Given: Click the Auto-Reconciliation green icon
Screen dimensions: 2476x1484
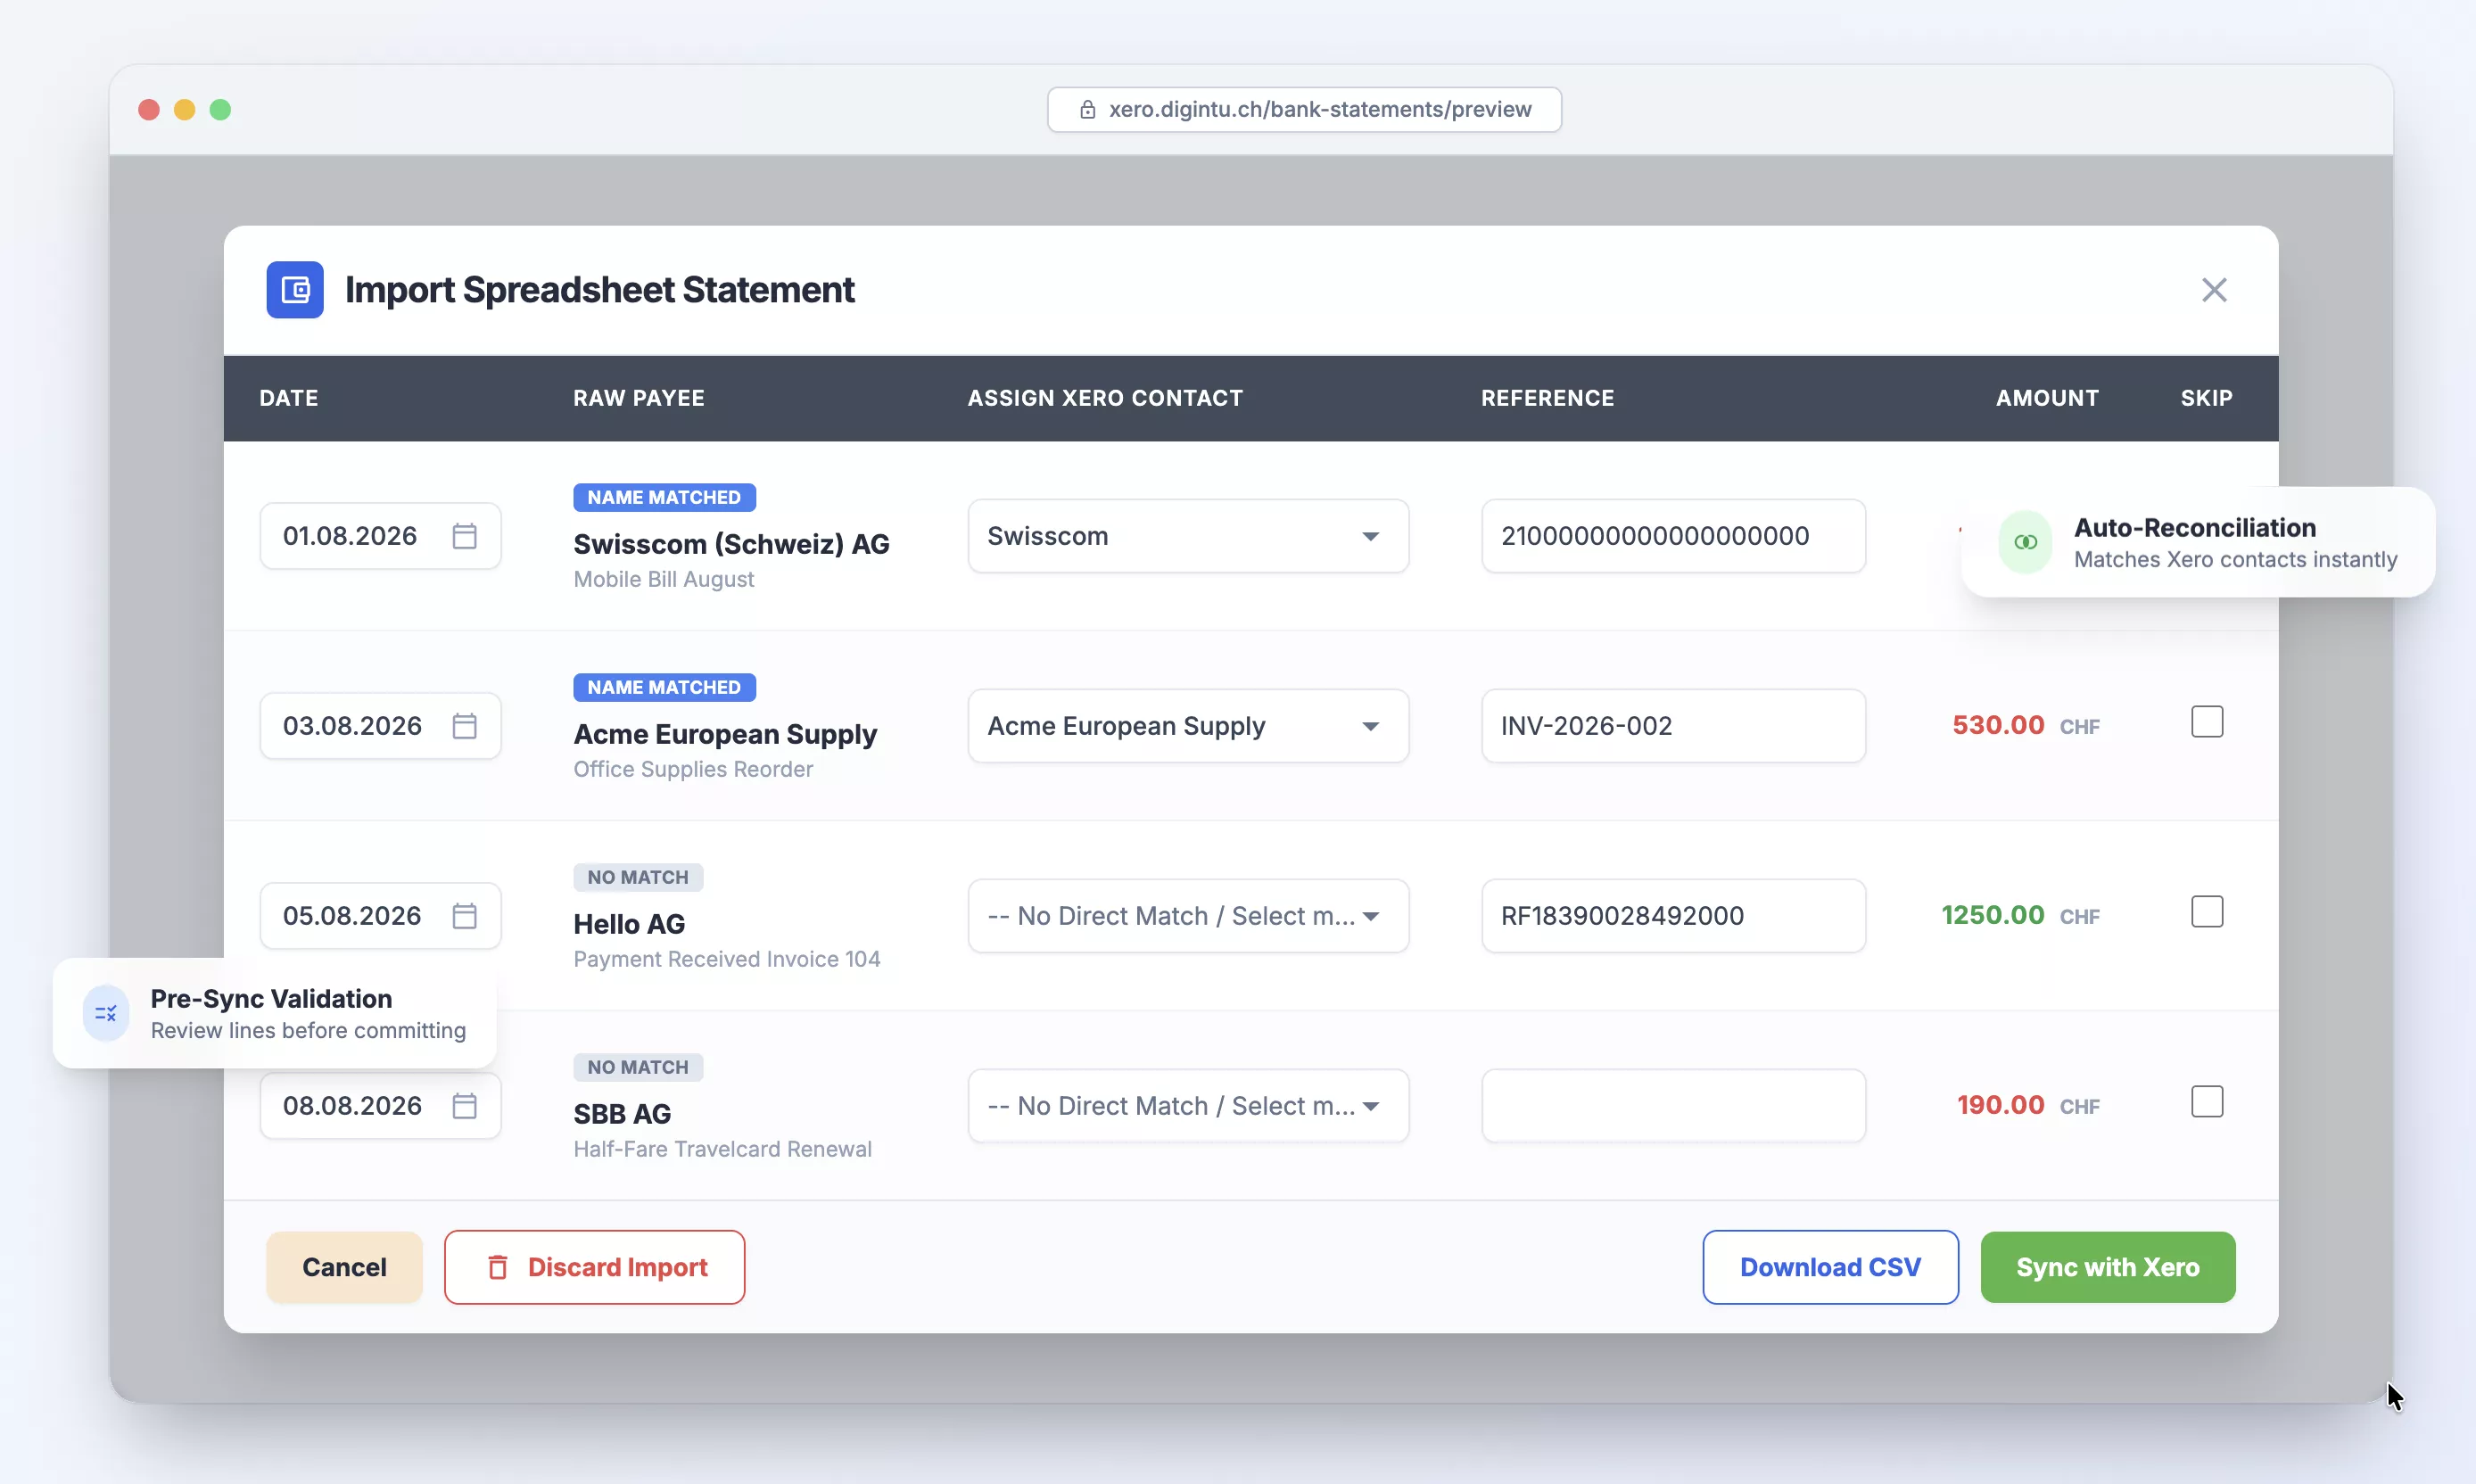Looking at the screenshot, I should coord(2025,542).
